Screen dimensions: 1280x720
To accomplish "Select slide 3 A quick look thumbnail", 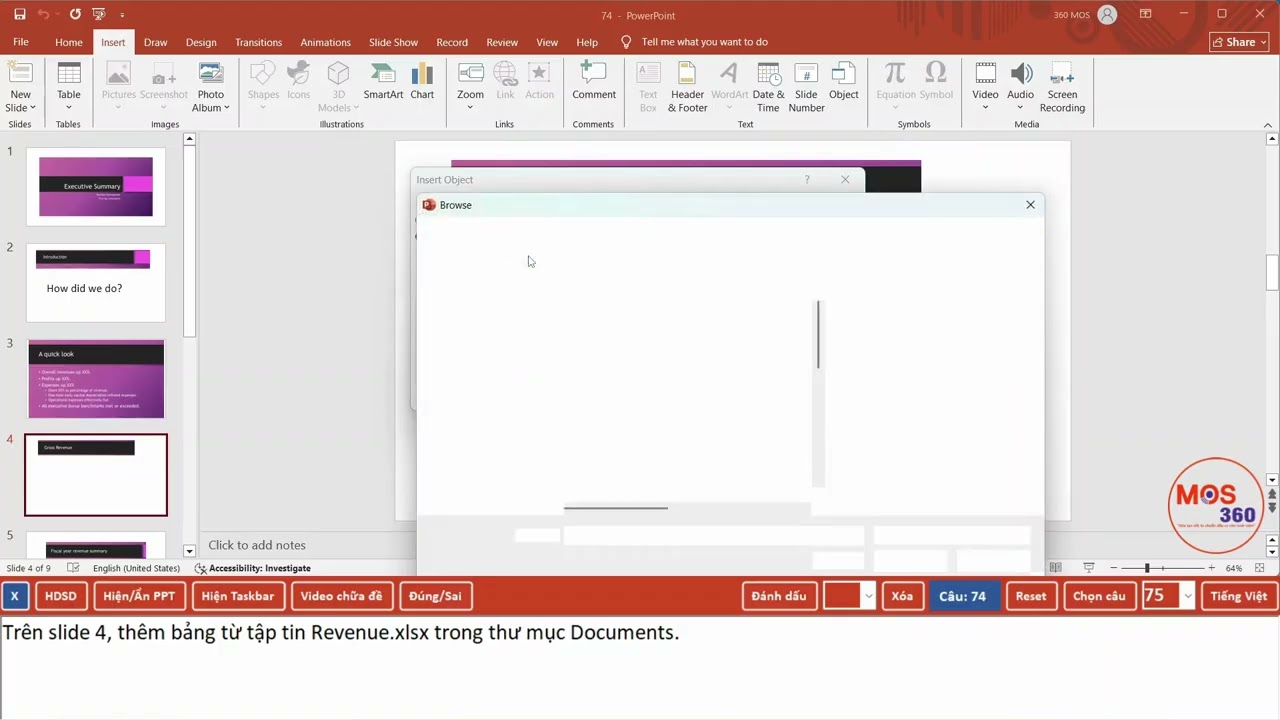I will (x=96, y=378).
